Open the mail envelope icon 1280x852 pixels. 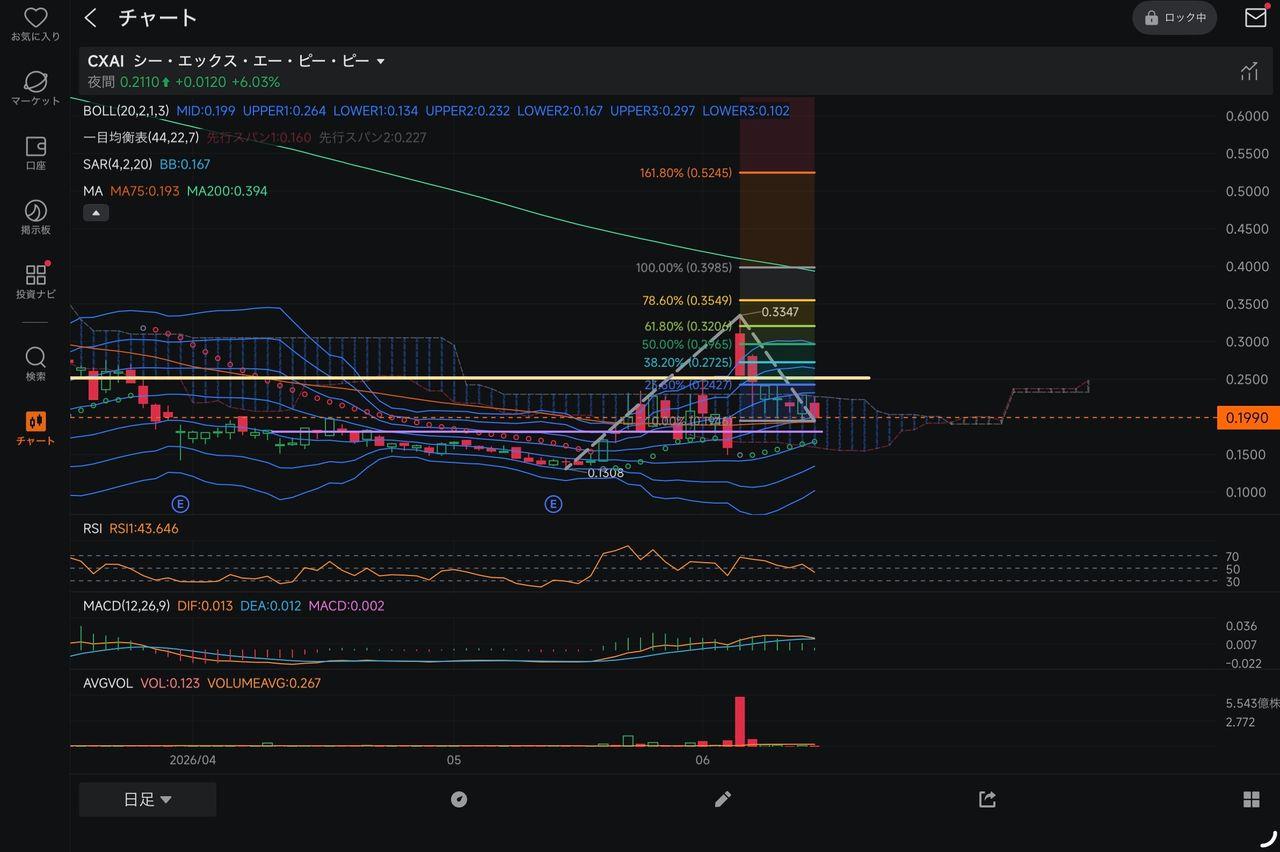tap(1255, 18)
